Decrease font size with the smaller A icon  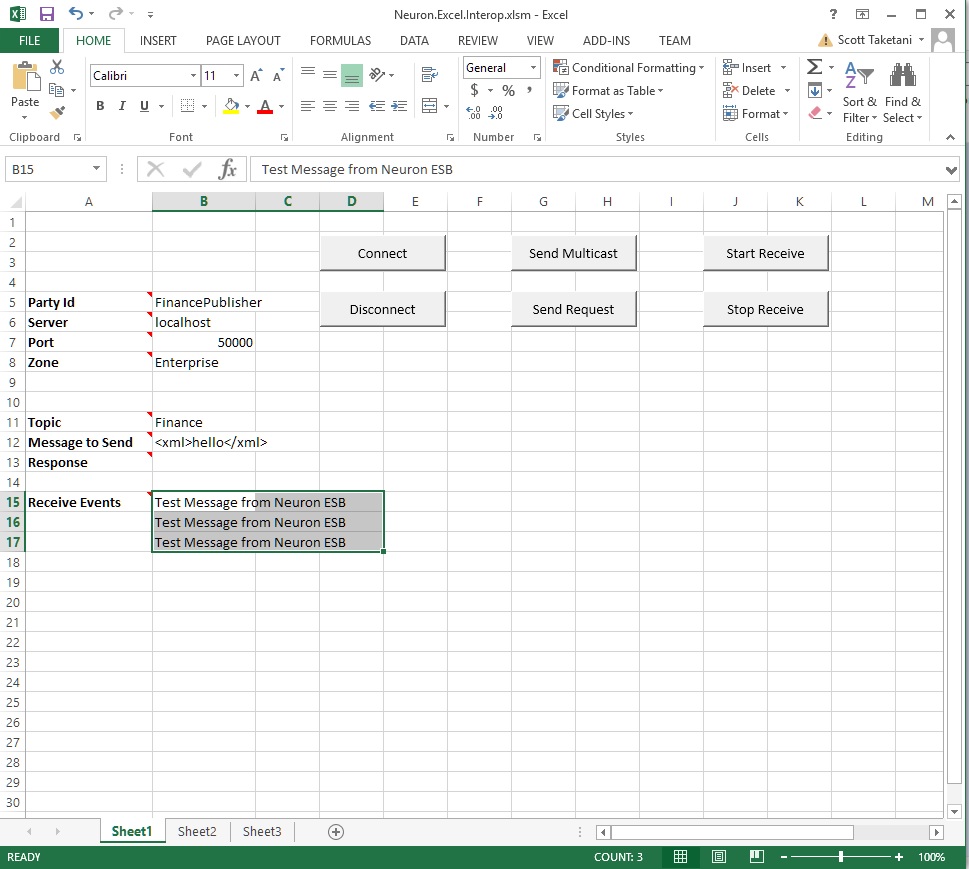pyautogui.click(x=279, y=75)
